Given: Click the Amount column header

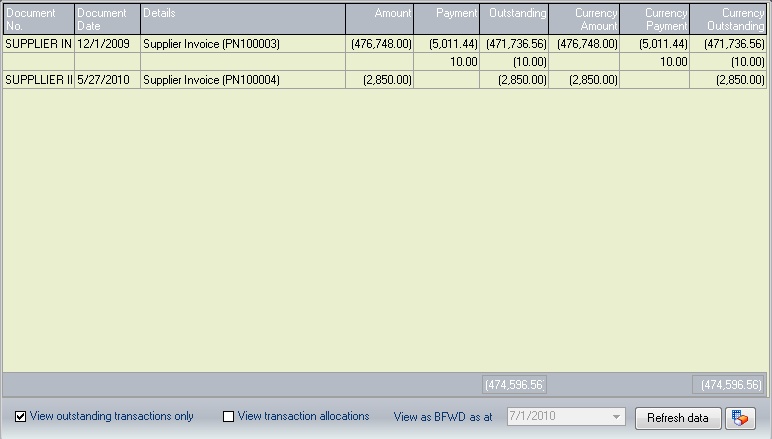Looking at the screenshot, I should point(380,19).
